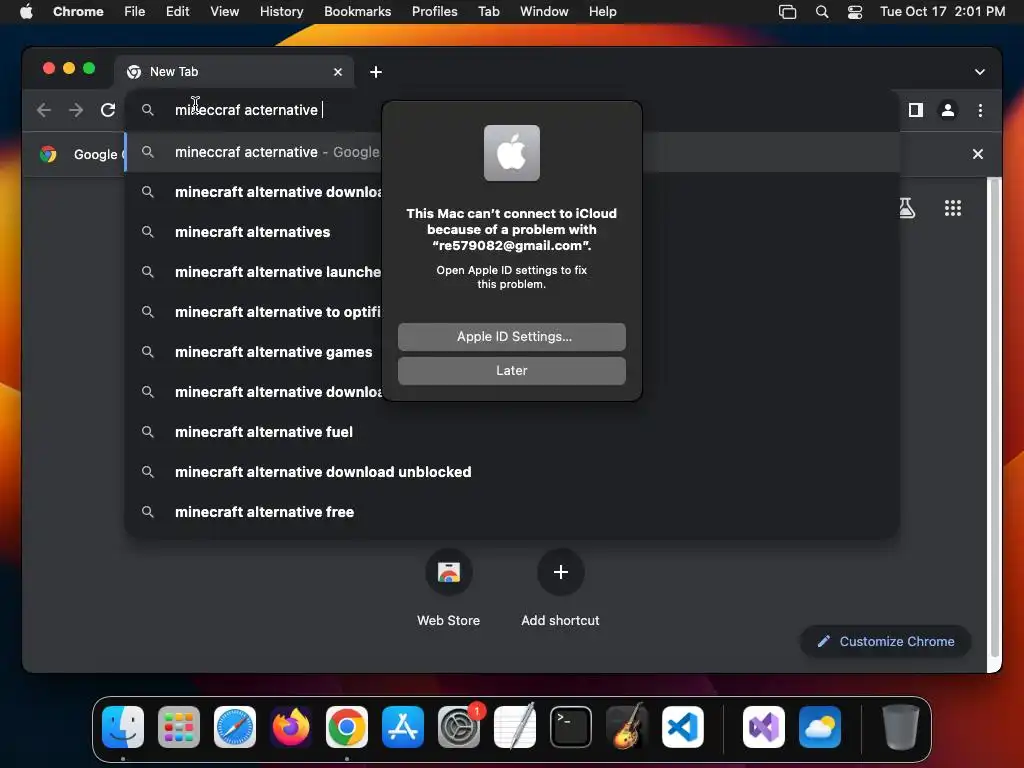
Task: Open the Profiles menu
Action: click(x=434, y=12)
